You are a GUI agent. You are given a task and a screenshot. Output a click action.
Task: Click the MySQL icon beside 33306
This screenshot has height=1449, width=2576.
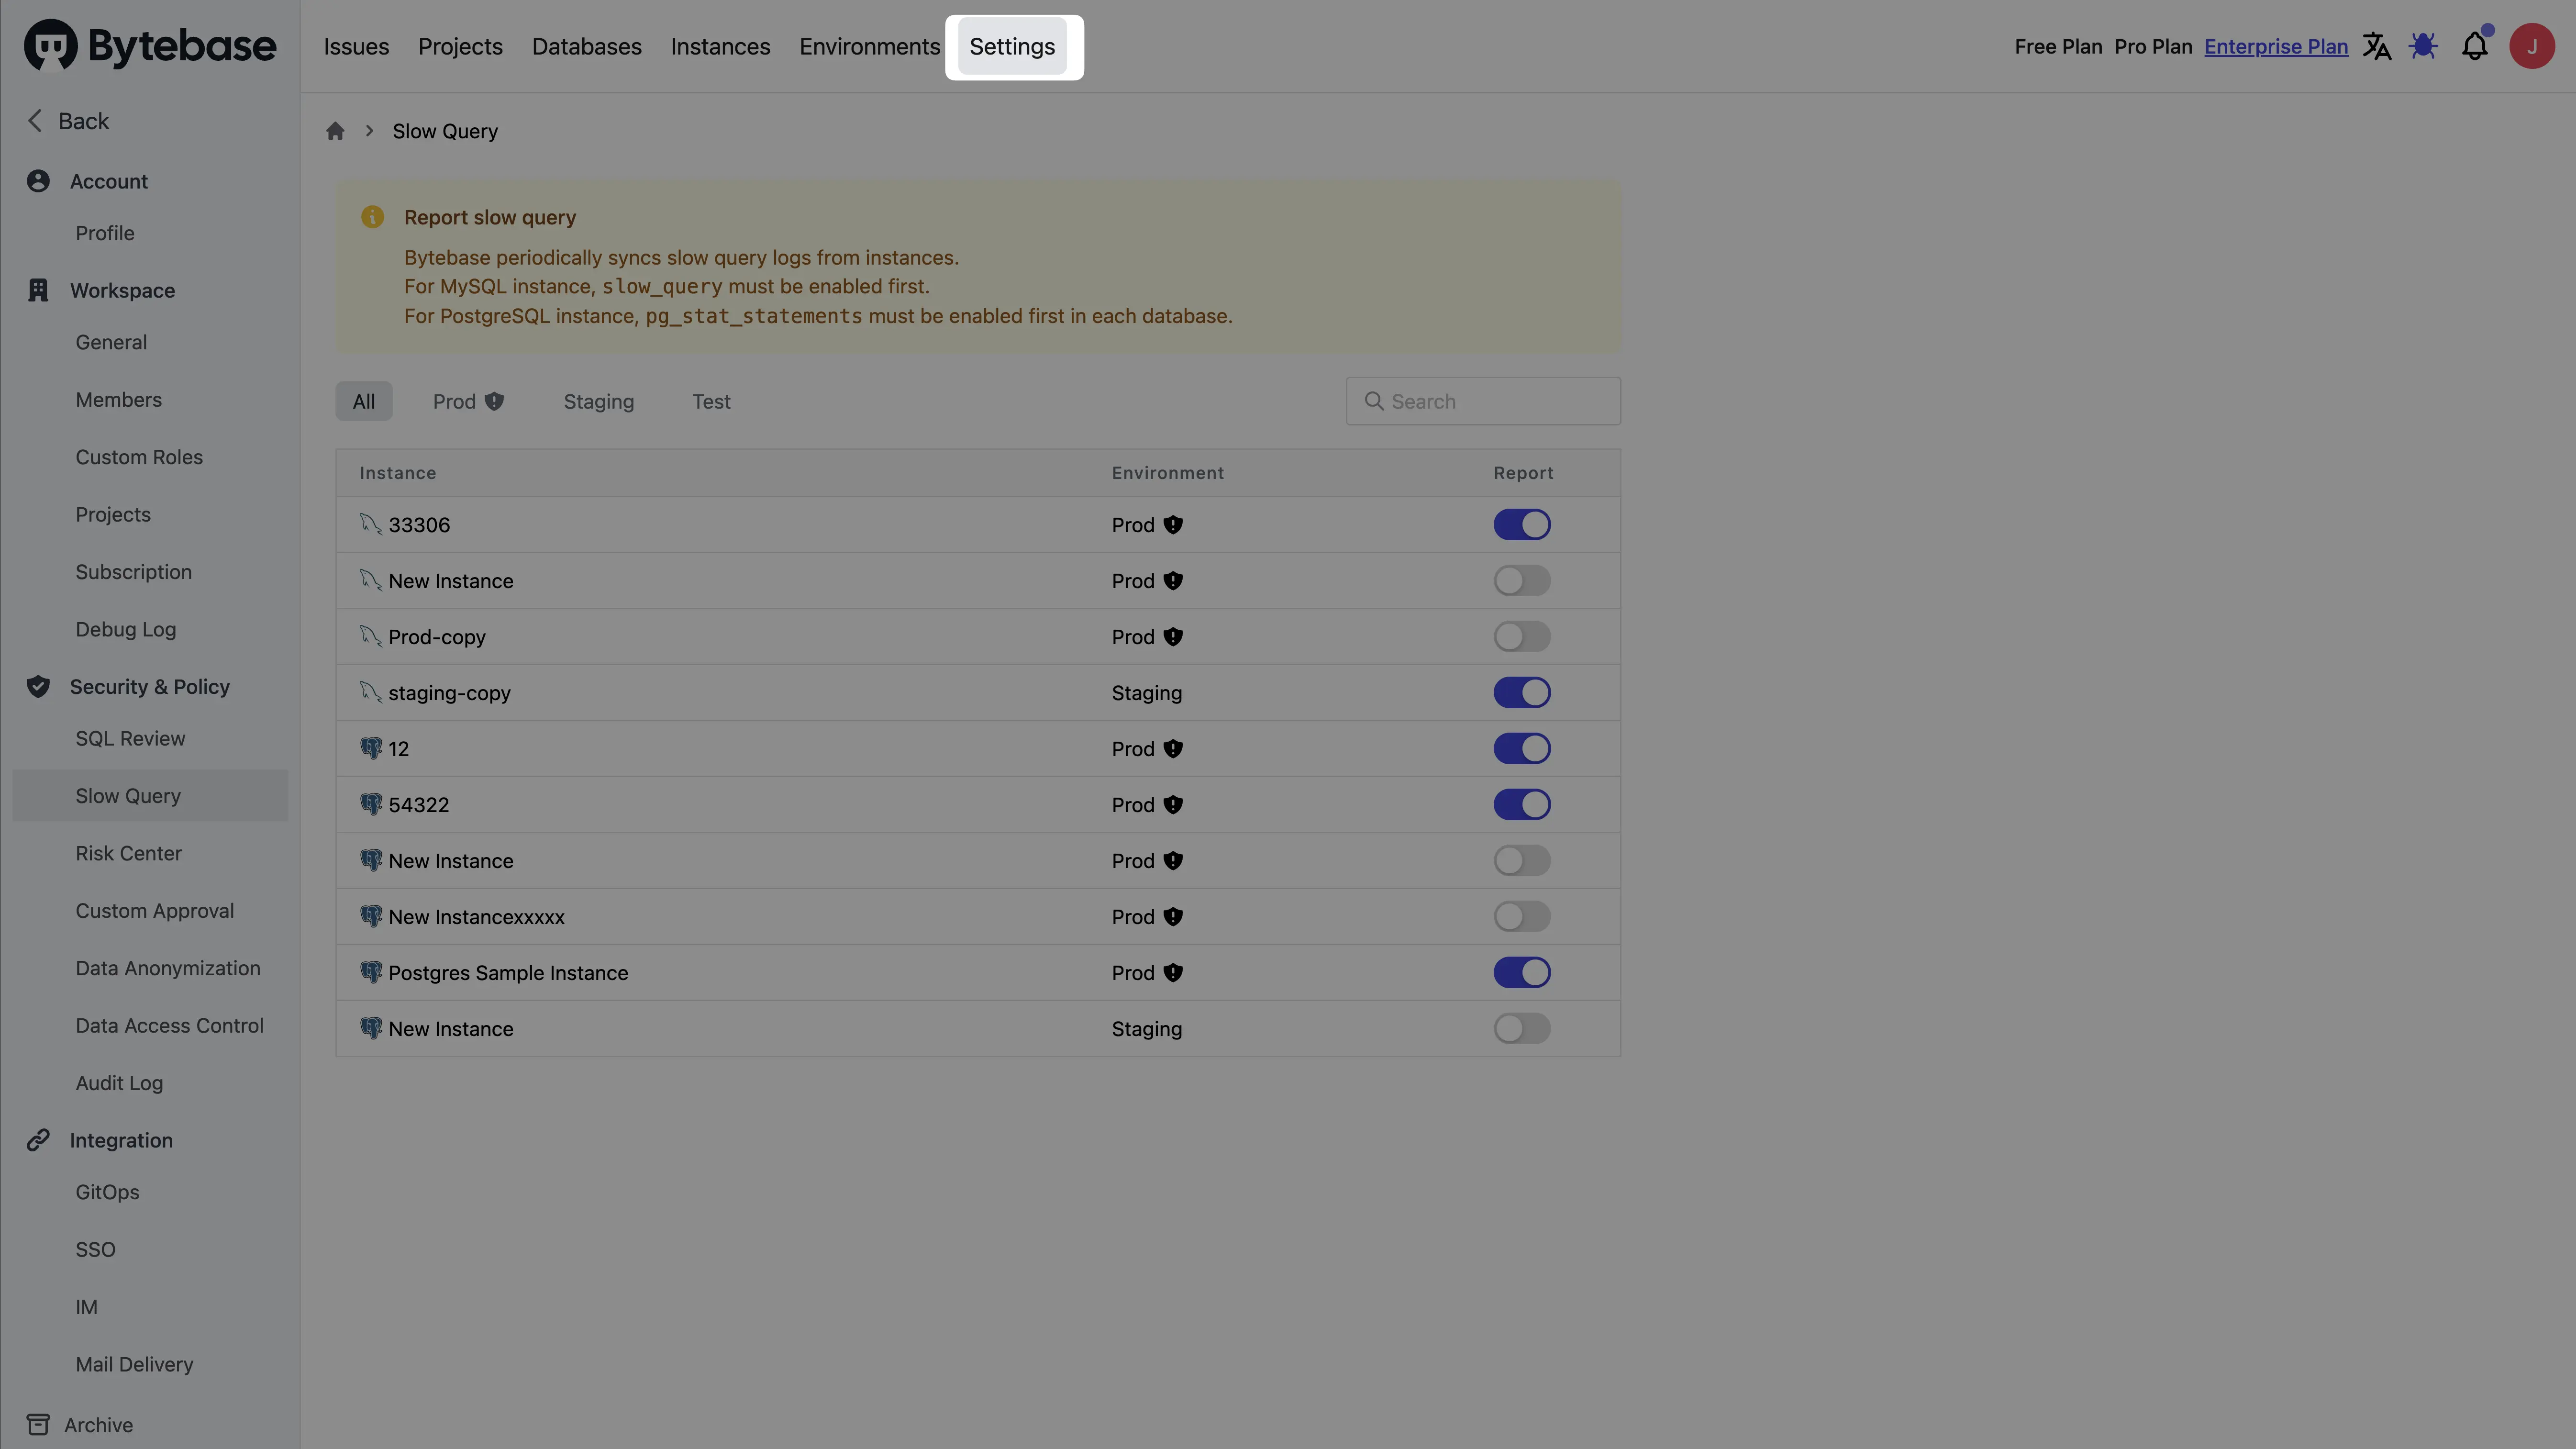371,524
